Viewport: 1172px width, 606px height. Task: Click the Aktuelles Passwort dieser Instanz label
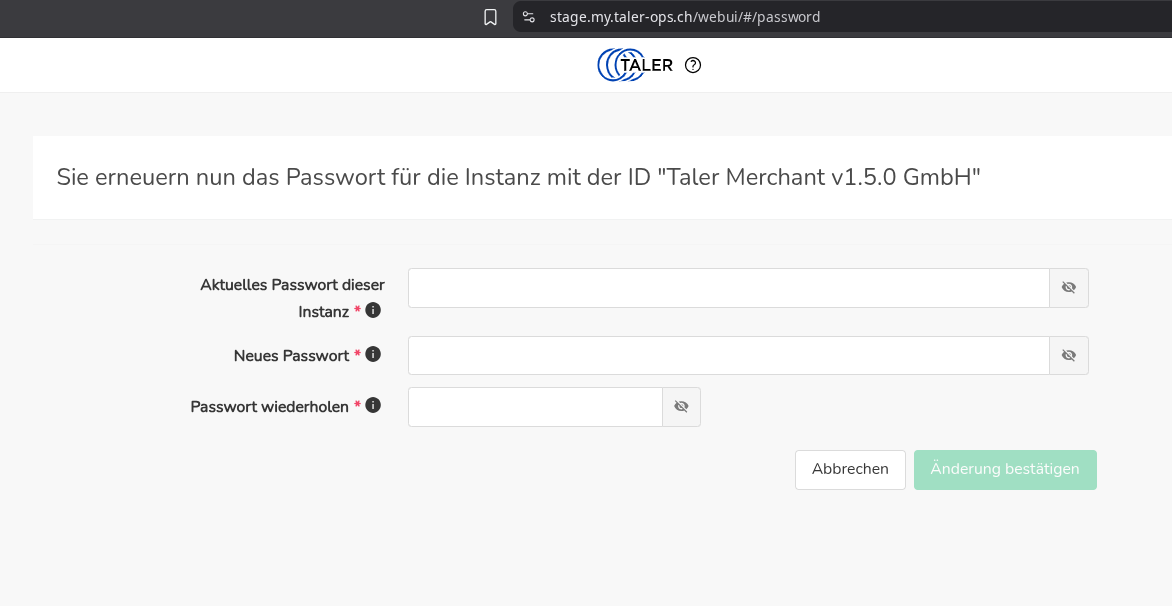[292, 285]
